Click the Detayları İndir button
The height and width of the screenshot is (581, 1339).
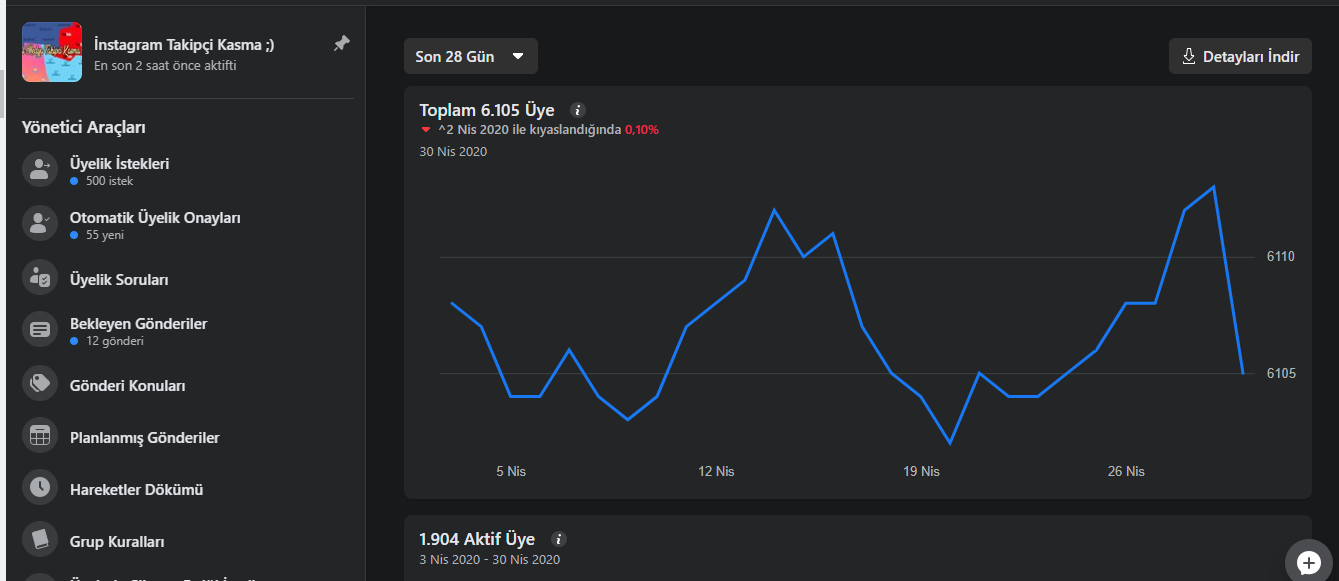pyautogui.click(x=1240, y=56)
